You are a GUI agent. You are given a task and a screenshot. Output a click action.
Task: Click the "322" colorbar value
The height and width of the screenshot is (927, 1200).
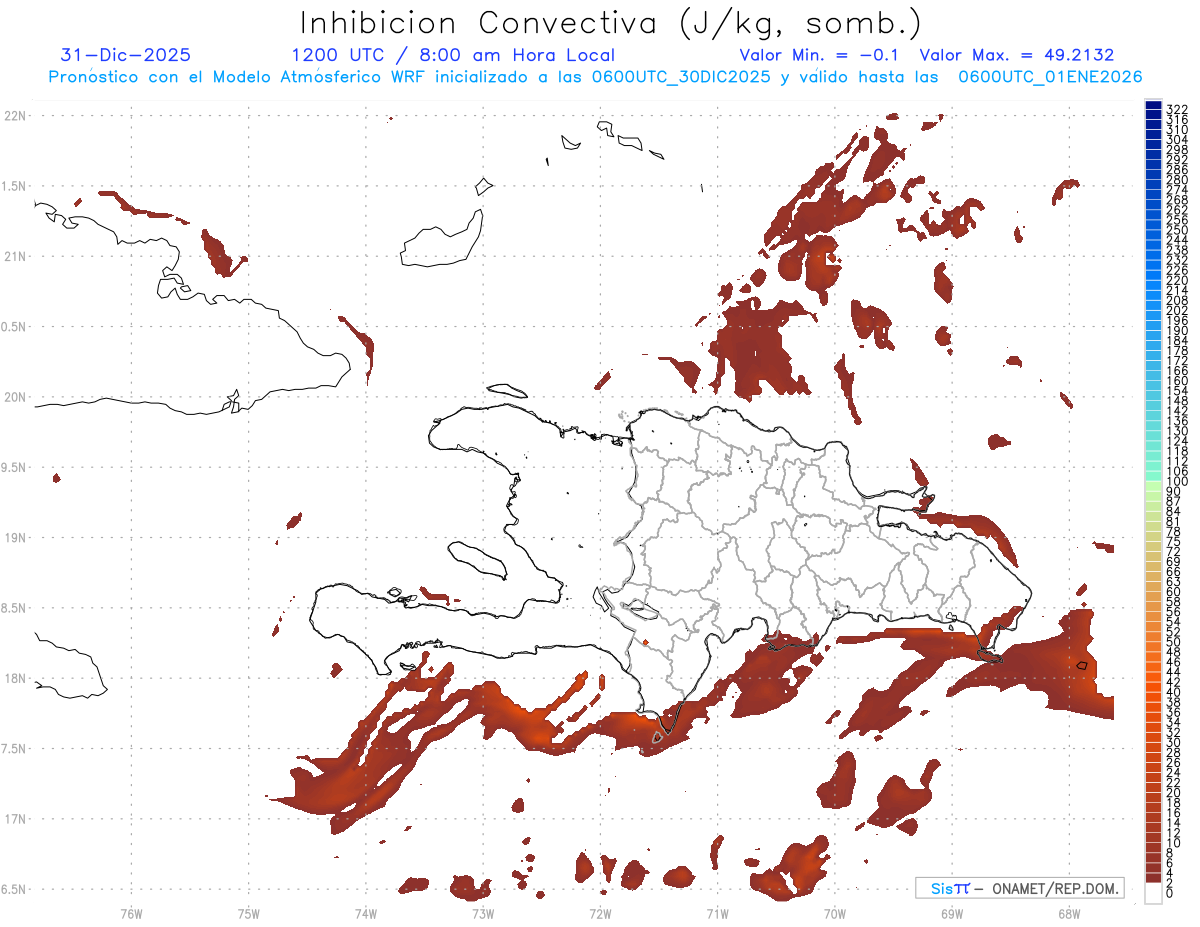(1176, 108)
